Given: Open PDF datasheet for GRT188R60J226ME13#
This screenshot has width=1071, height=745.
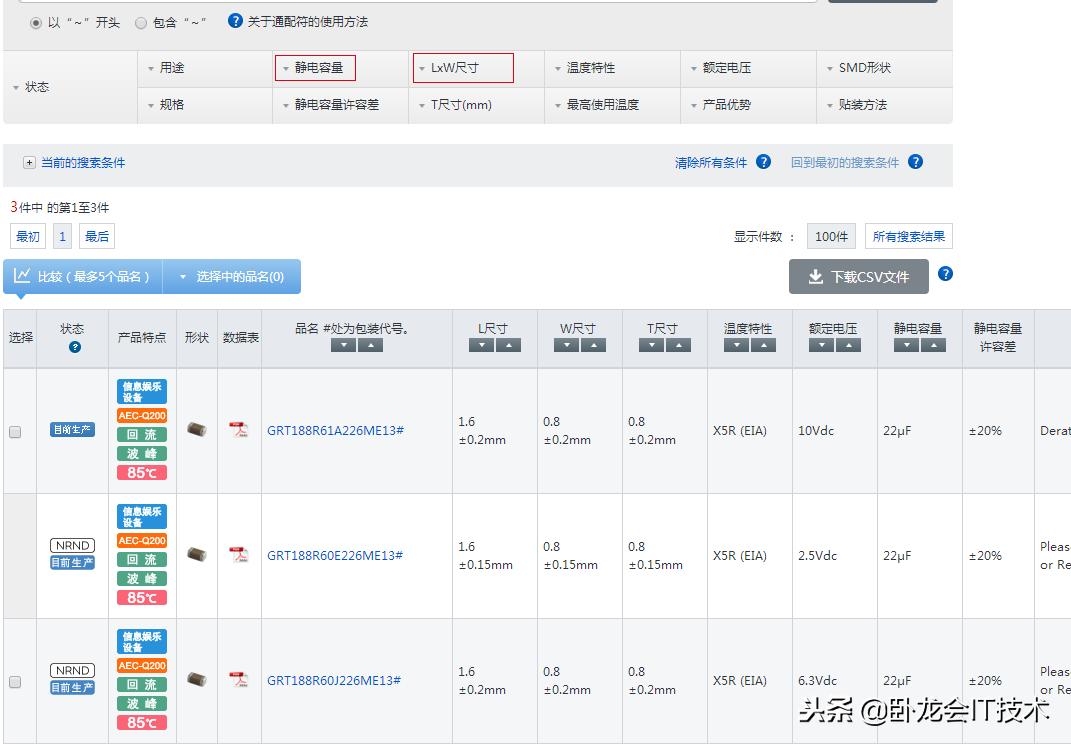Looking at the screenshot, I should pos(239,680).
